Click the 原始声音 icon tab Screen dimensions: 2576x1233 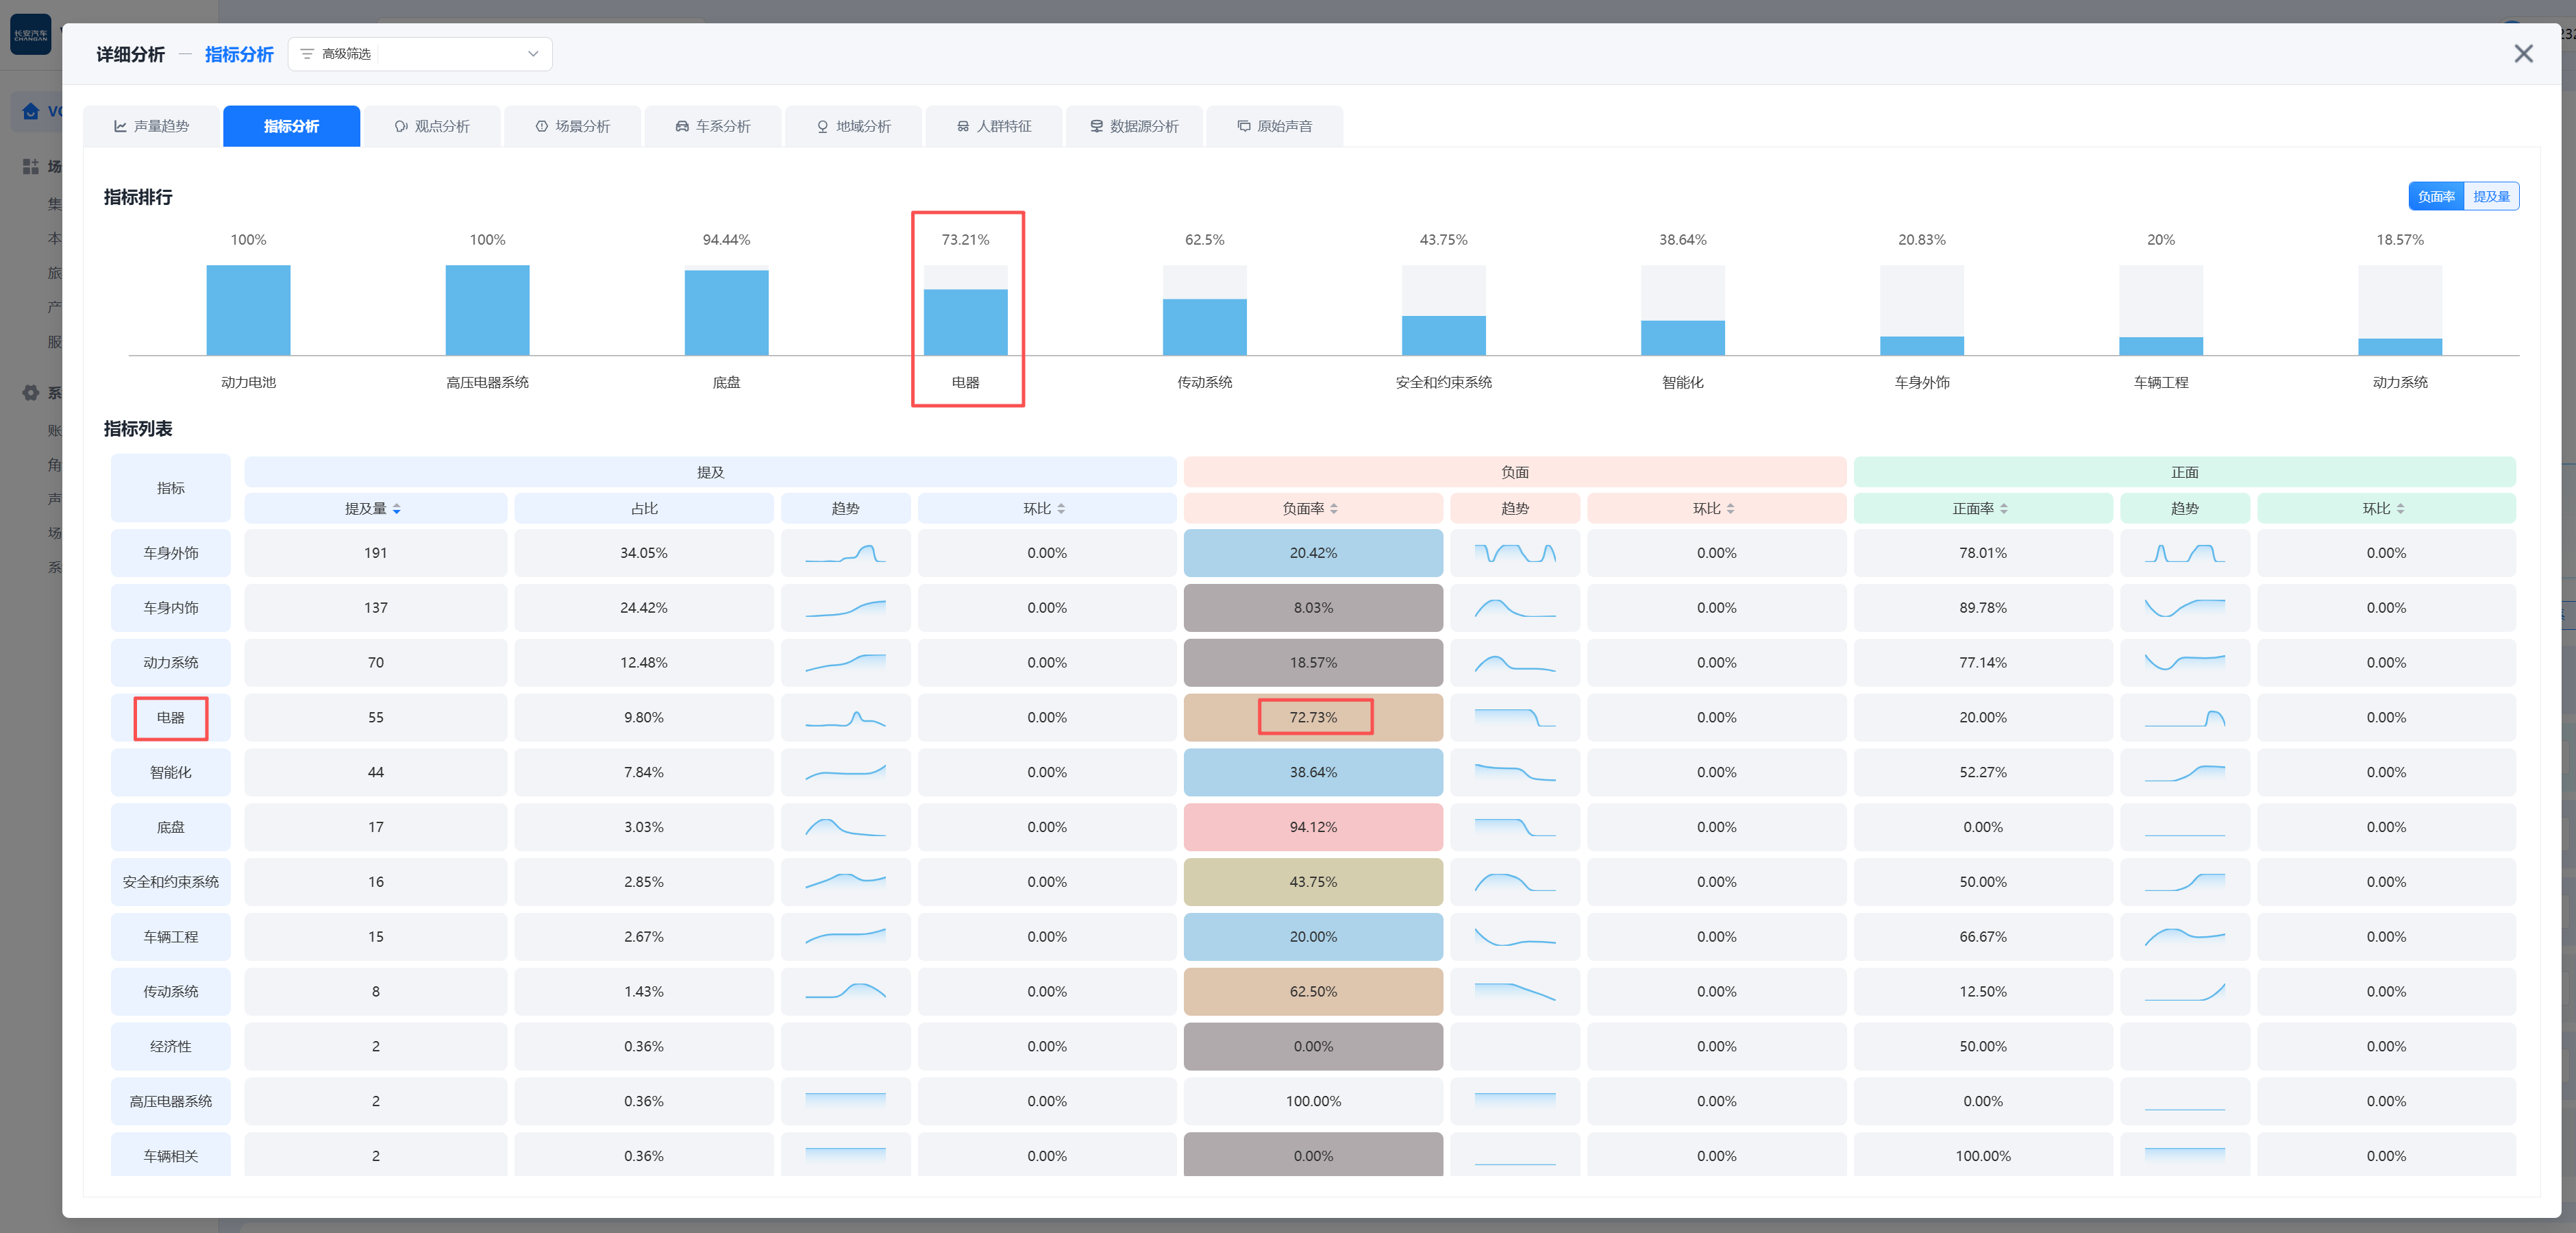[1244, 126]
